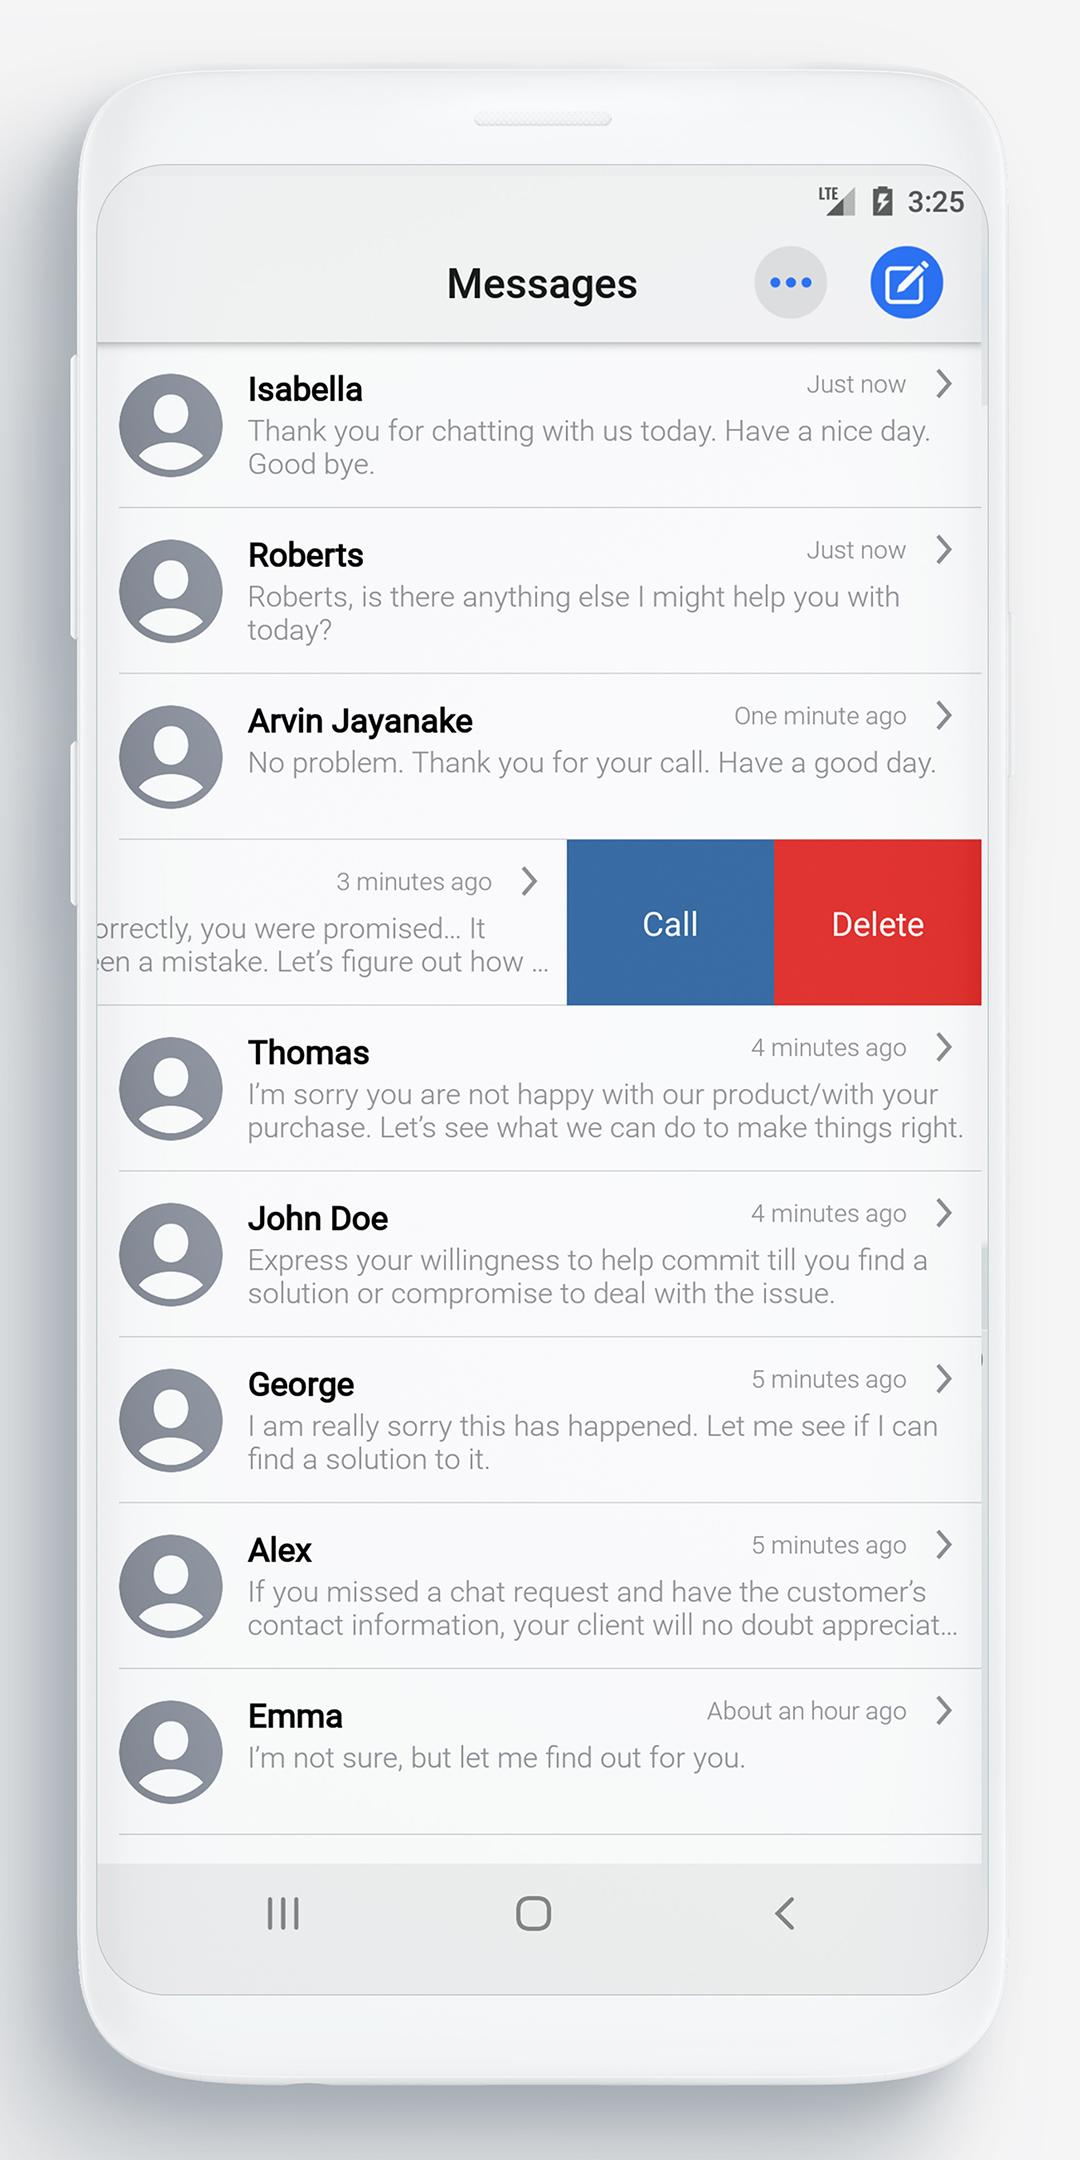The width and height of the screenshot is (1080, 2160).
Task: Open message 'If you missed a chat request'
Action: 603,1609
